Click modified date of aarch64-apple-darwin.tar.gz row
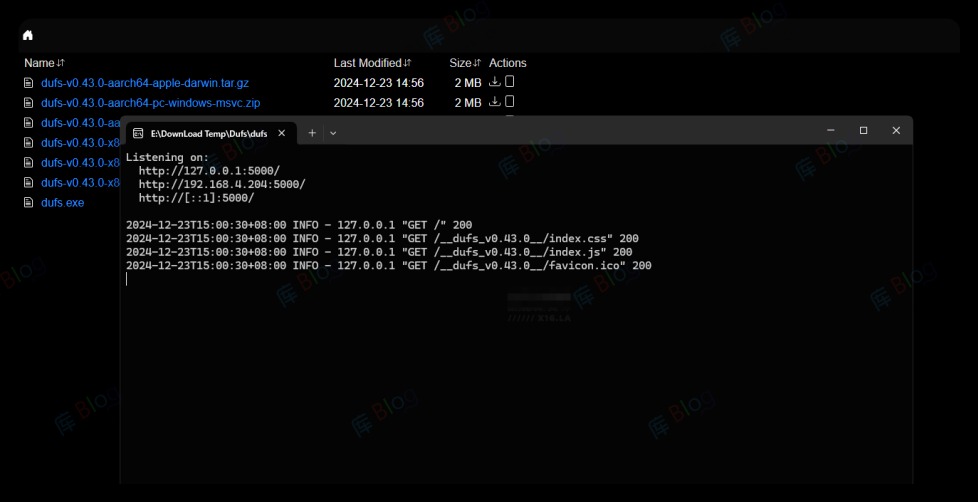This screenshot has width=978, height=502. (379, 83)
